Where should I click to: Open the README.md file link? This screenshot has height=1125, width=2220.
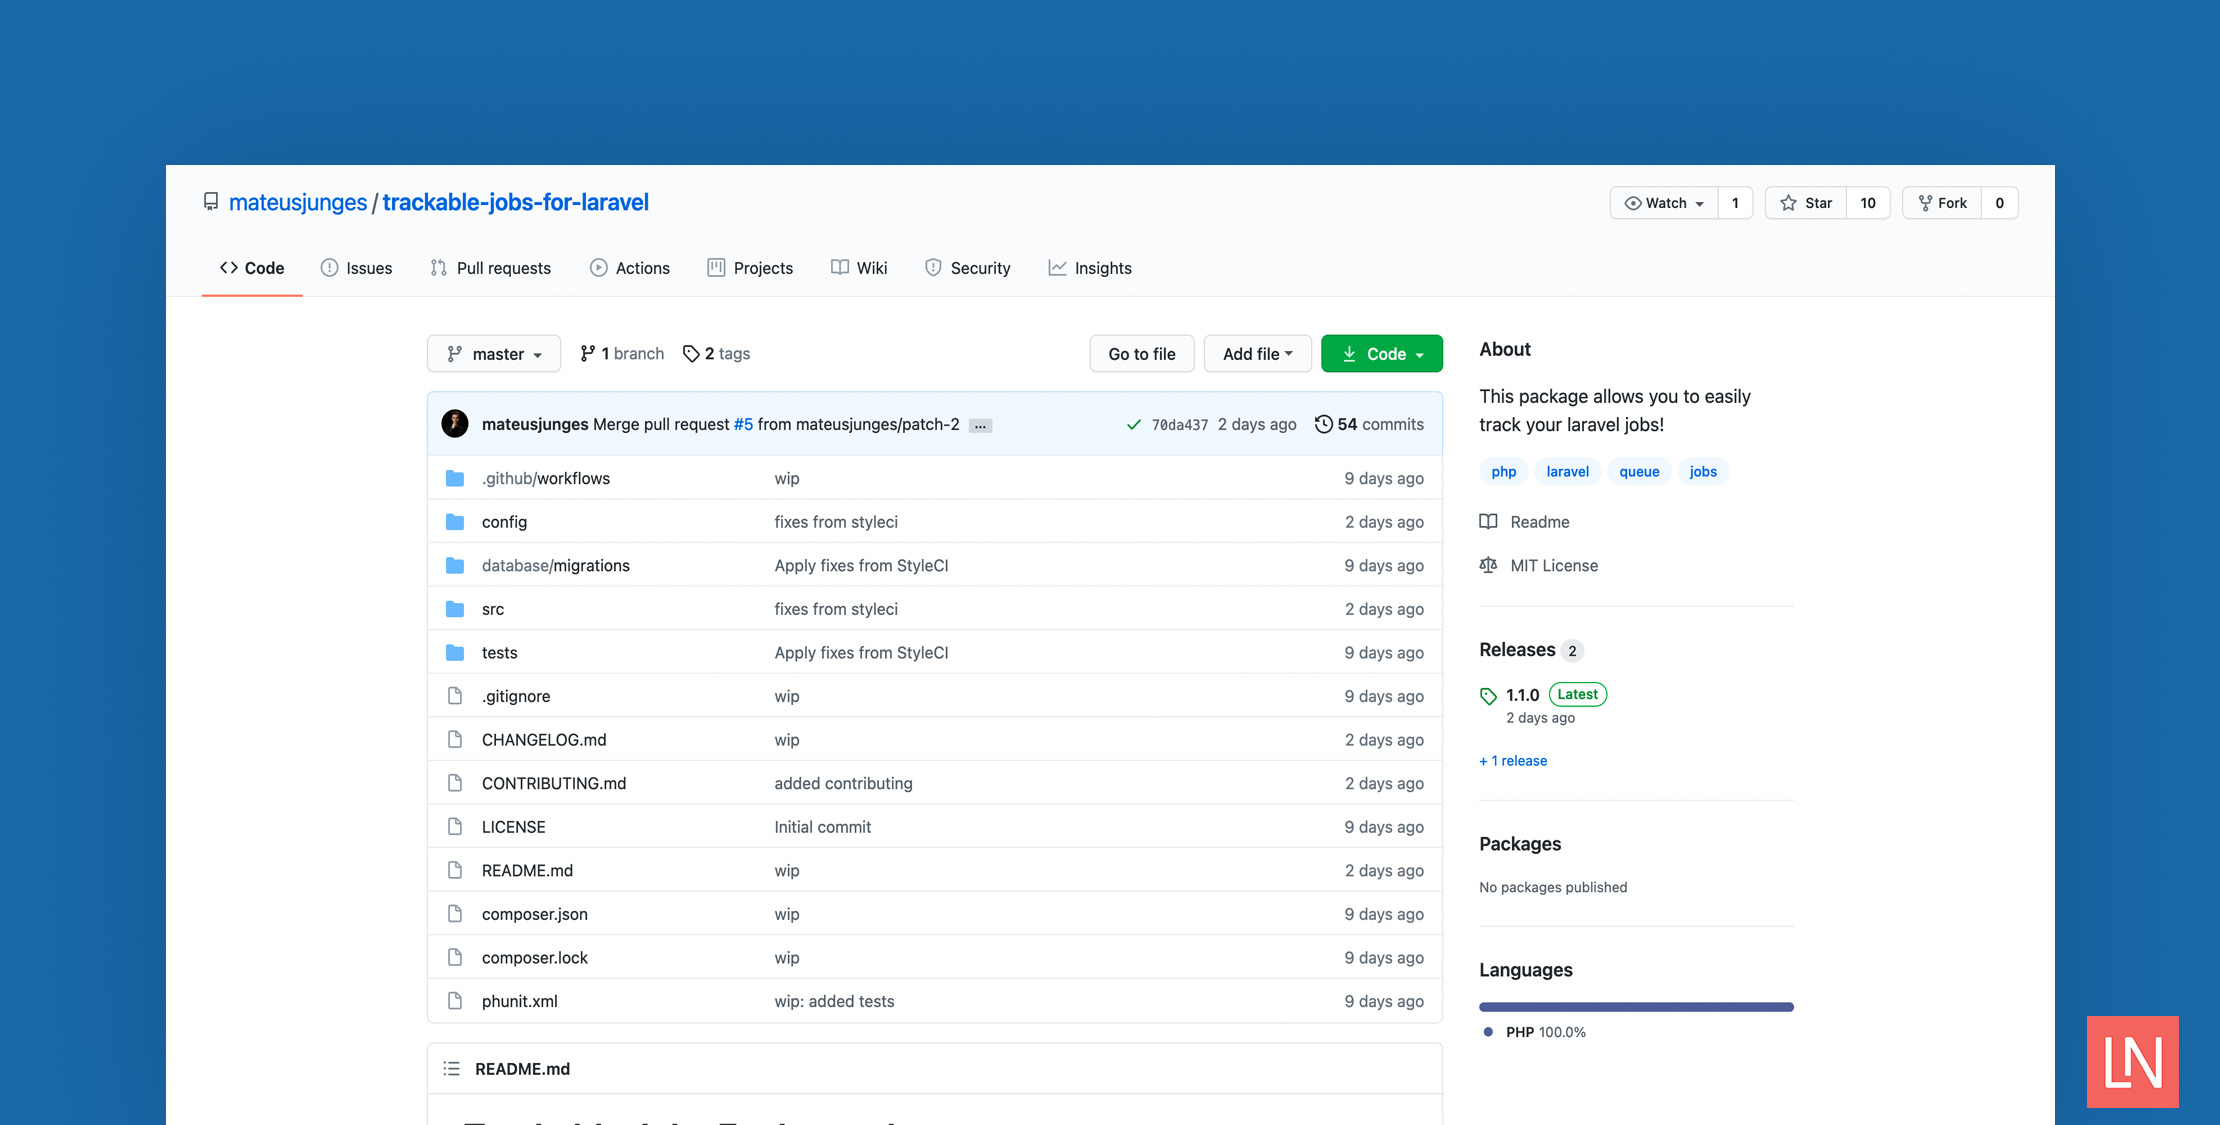click(x=526, y=870)
